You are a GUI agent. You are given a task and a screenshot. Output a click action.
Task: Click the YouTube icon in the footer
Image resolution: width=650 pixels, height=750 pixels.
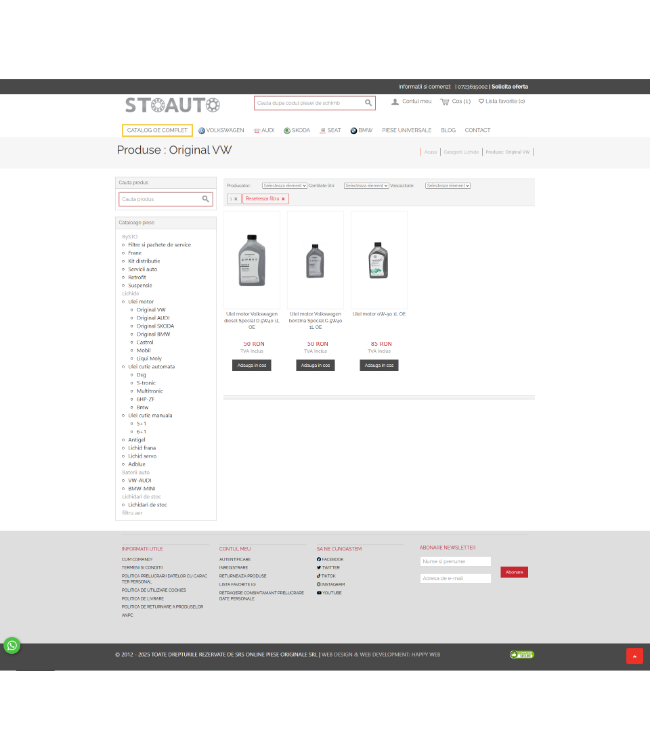click(319, 593)
